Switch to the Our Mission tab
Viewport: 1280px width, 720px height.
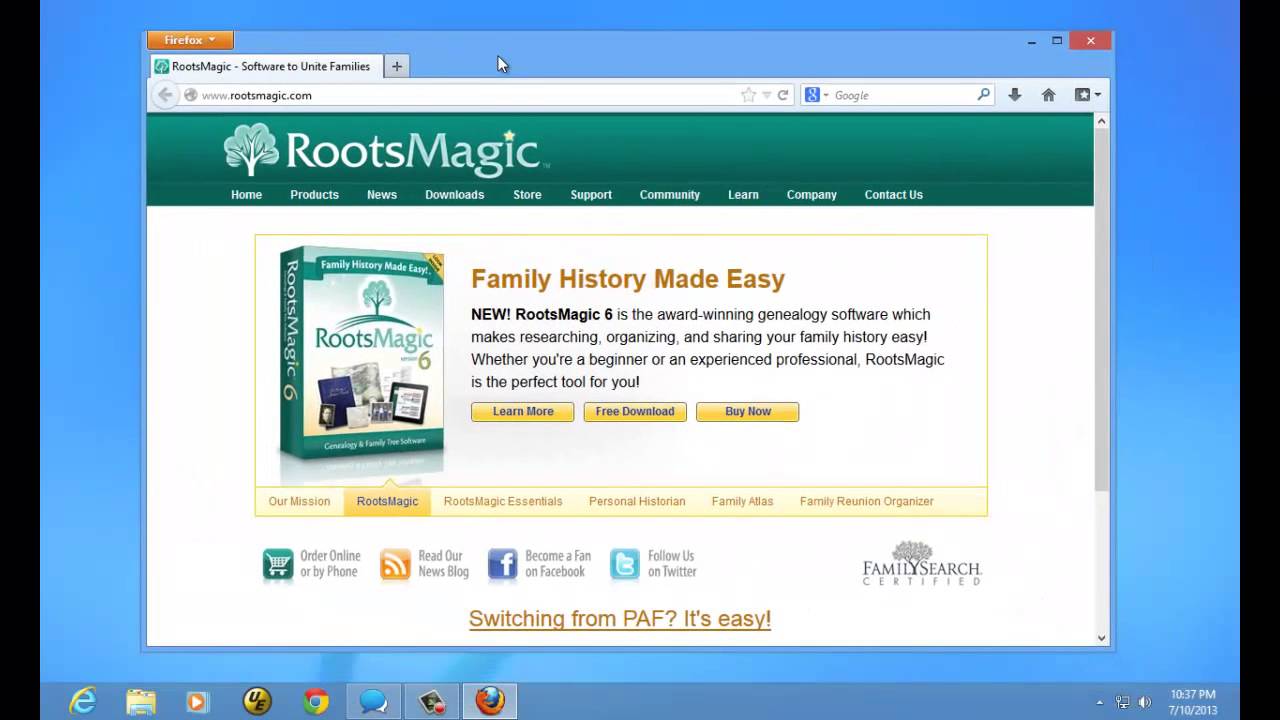(299, 501)
